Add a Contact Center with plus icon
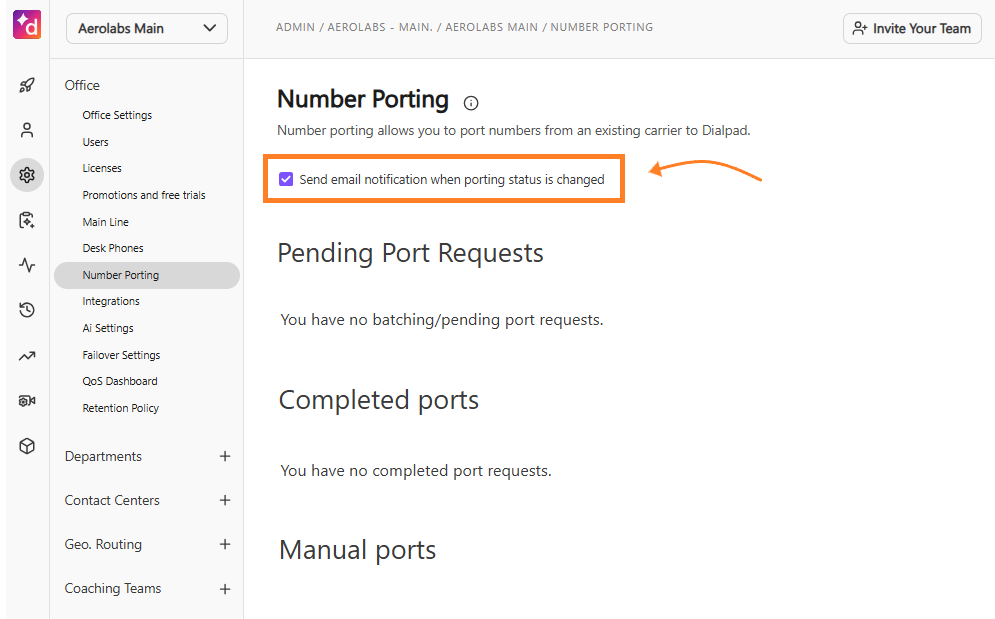This screenshot has height=619, width=995. pyautogui.click(x=225, y=500)
